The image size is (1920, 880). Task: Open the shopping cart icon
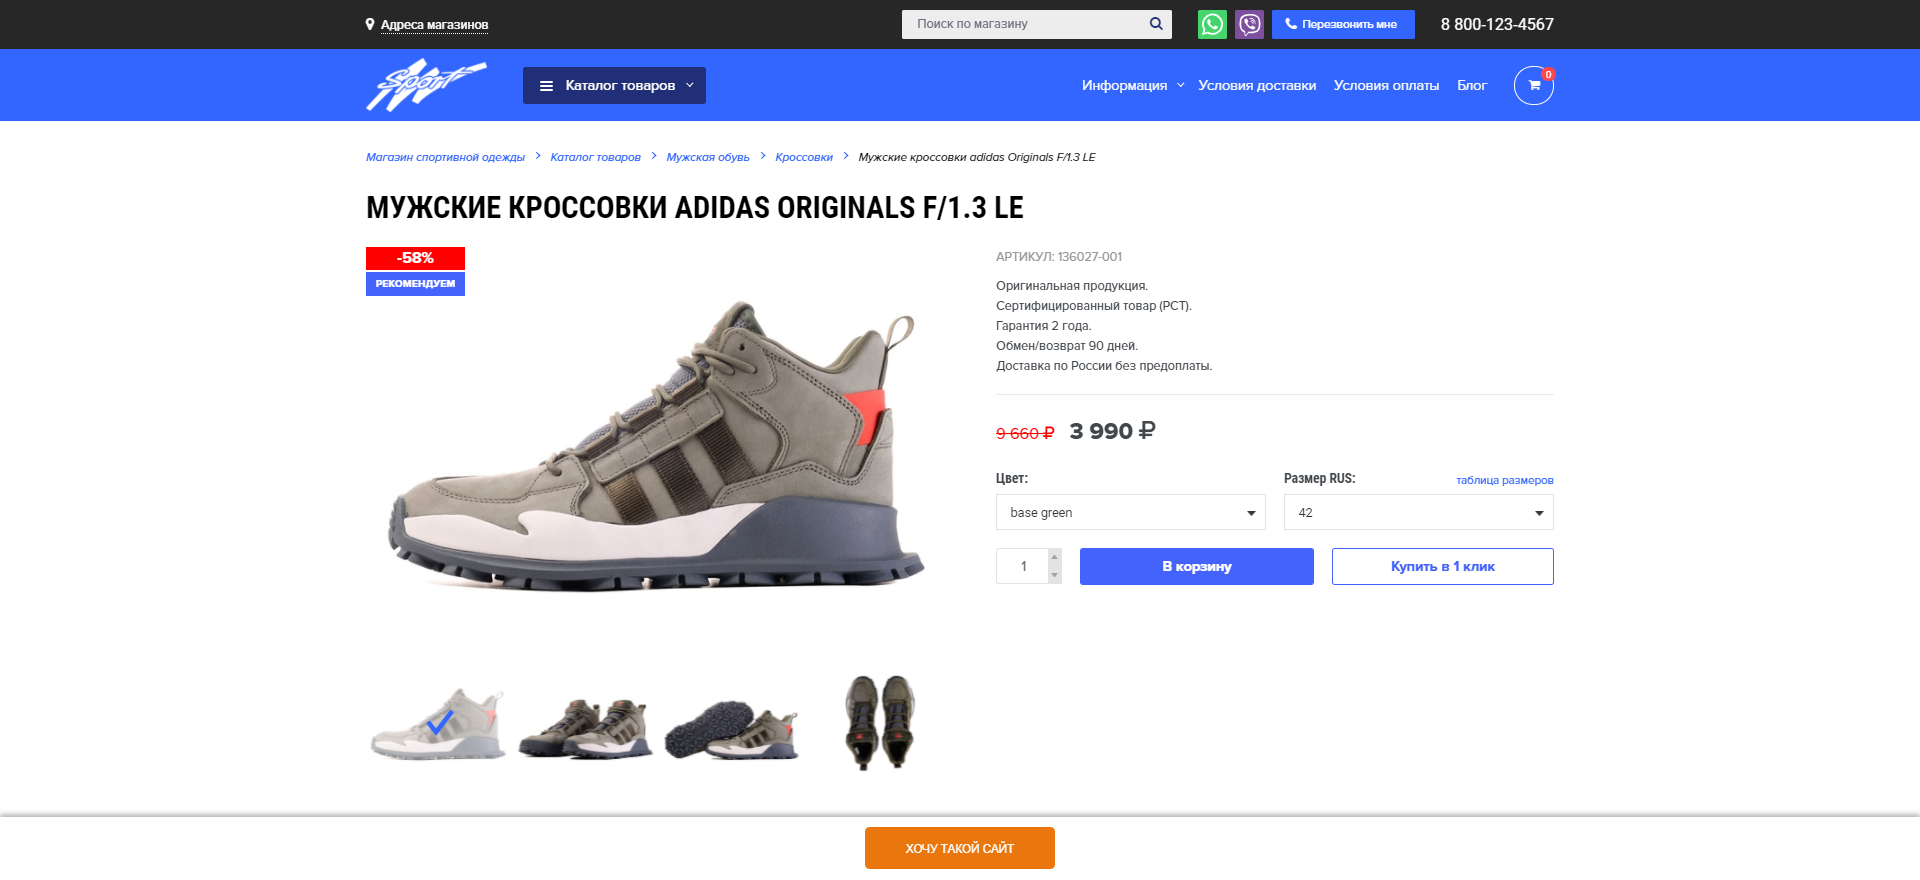[1533, 86]
